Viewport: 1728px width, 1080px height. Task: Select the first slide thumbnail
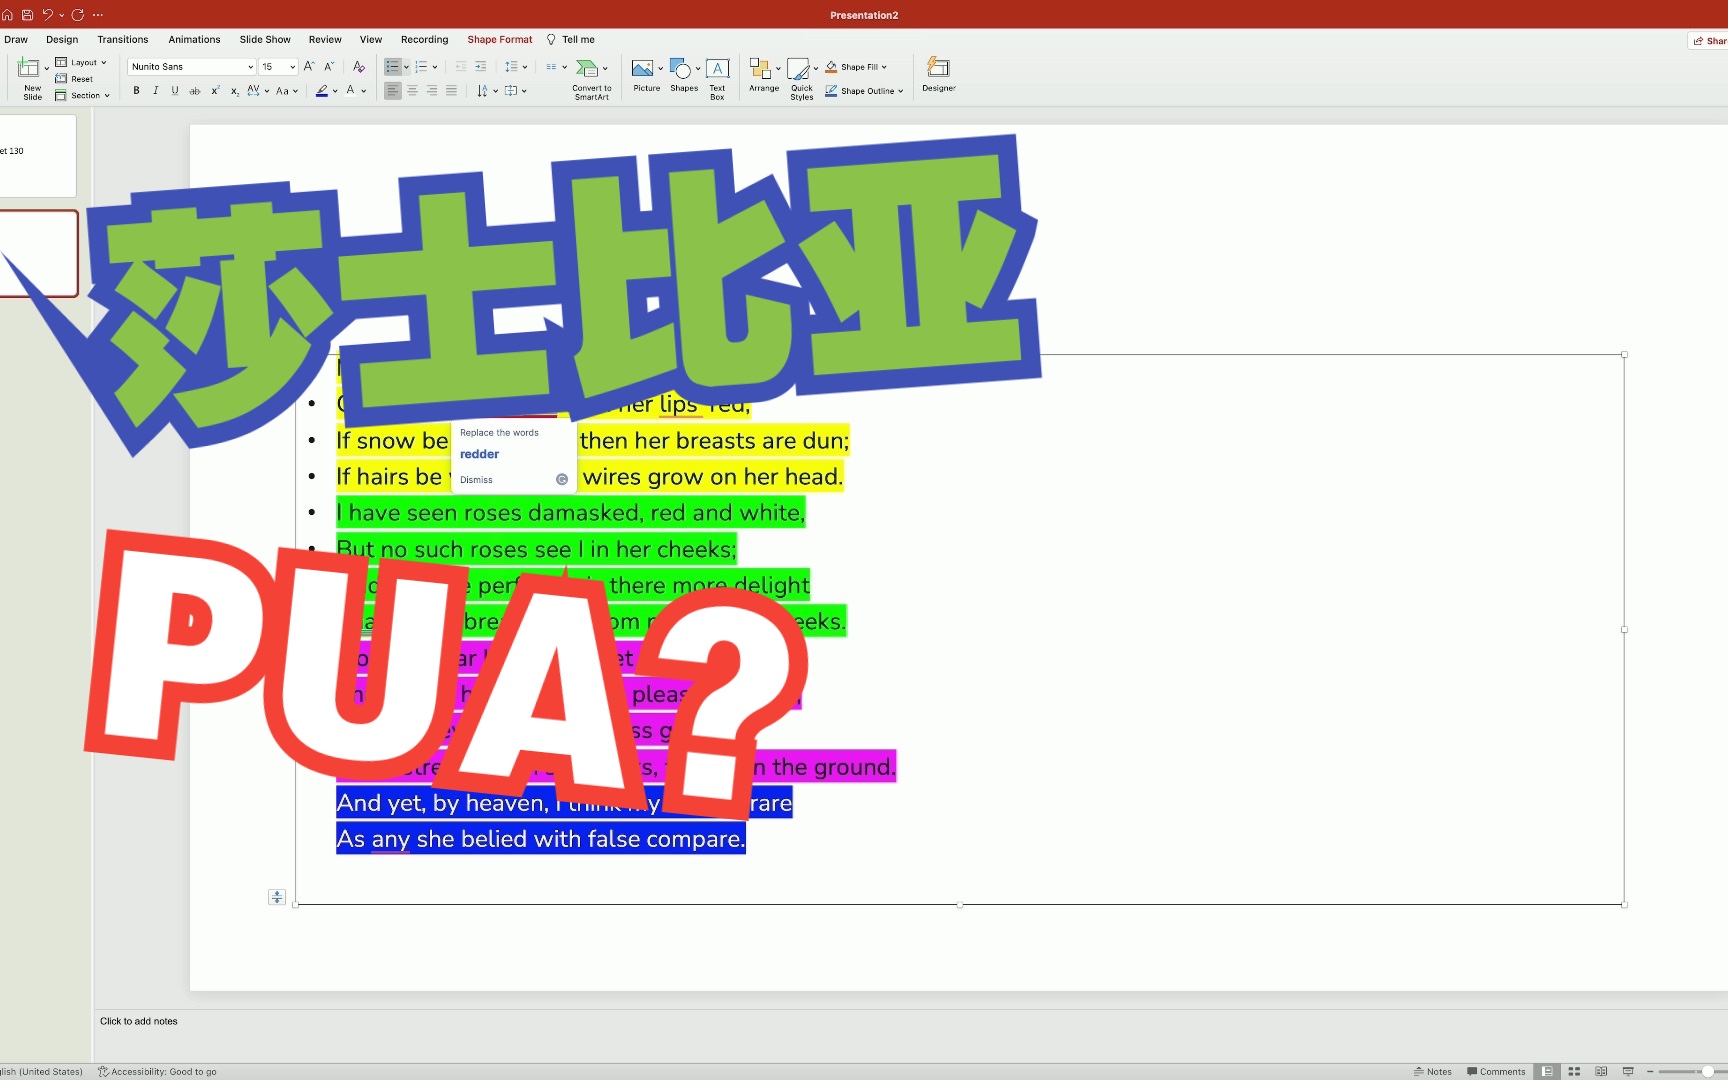pos(37,155)
